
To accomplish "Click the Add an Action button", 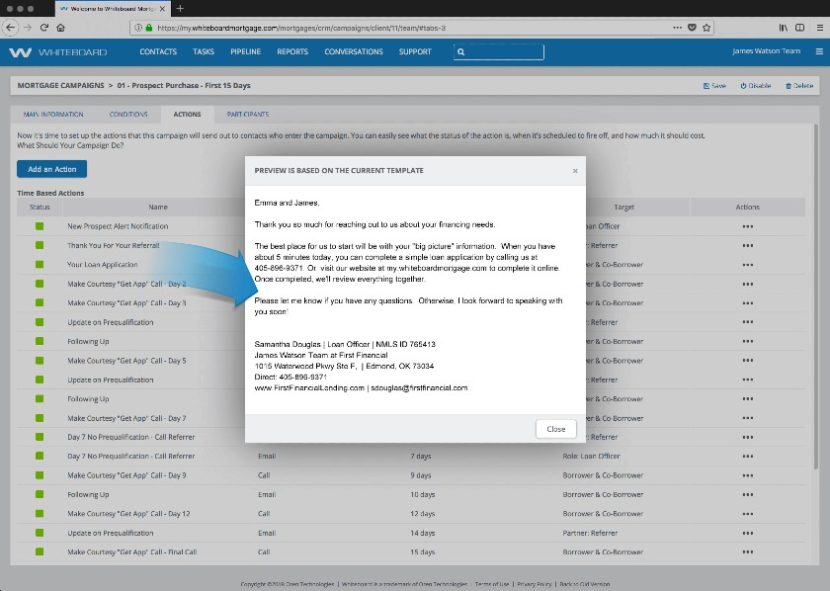I will pos(51,169).
